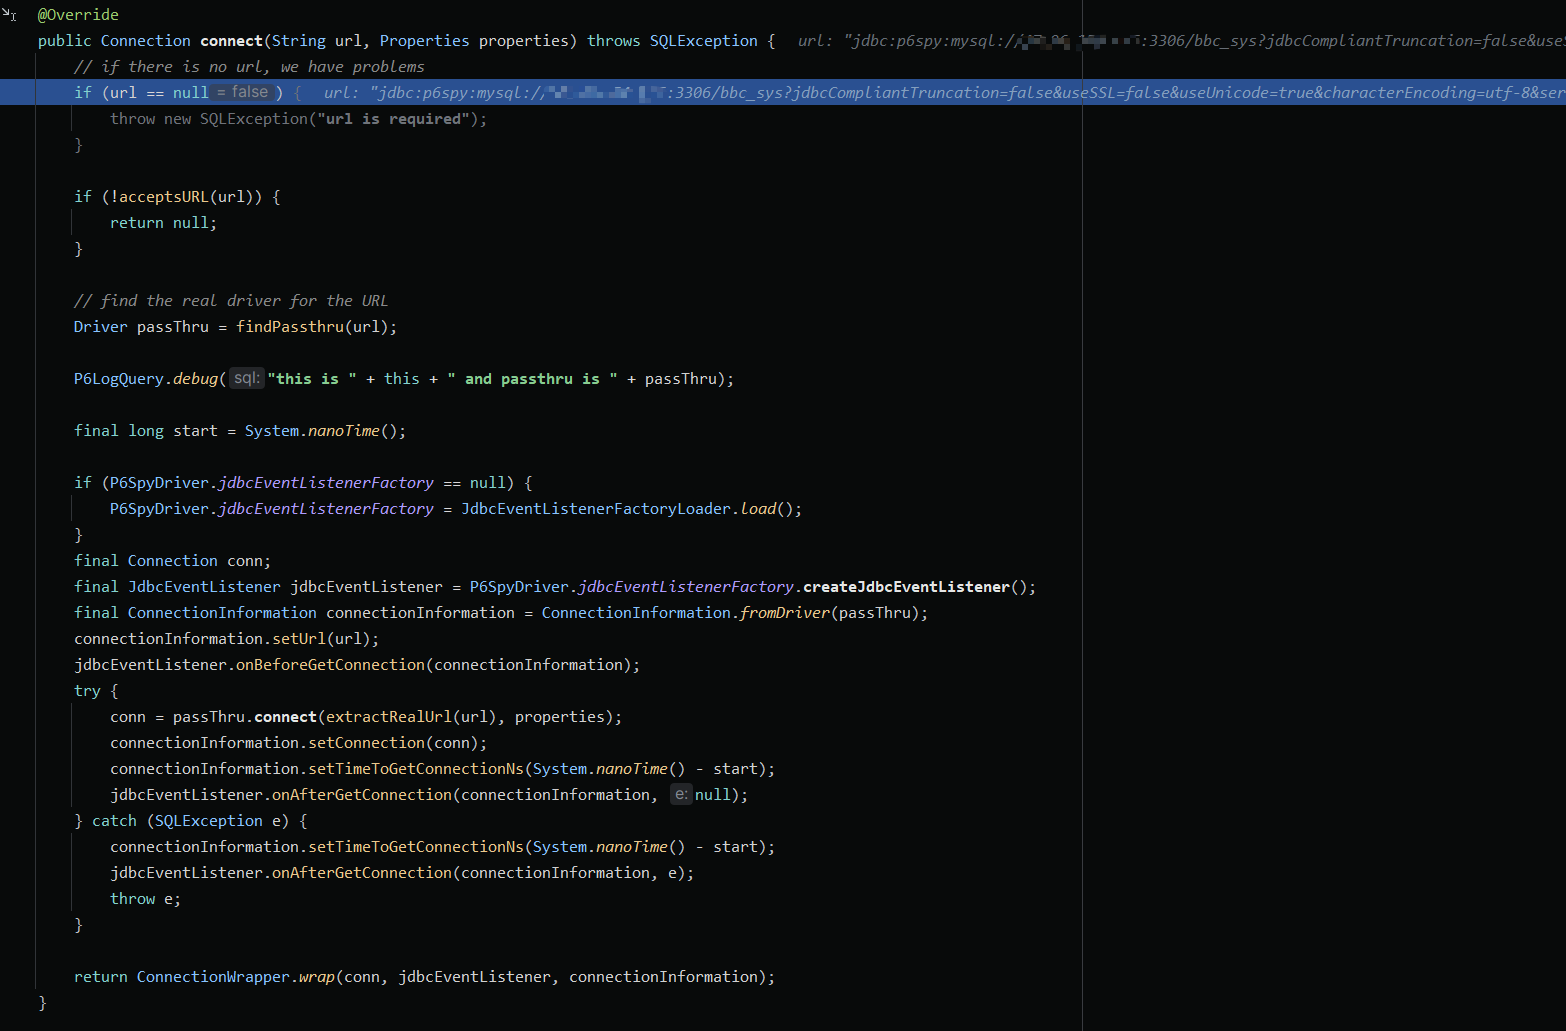Select the connect method name in the signature
Image resolution: width=1566 pixels, height=1031 pixels.
click(231, 41)
